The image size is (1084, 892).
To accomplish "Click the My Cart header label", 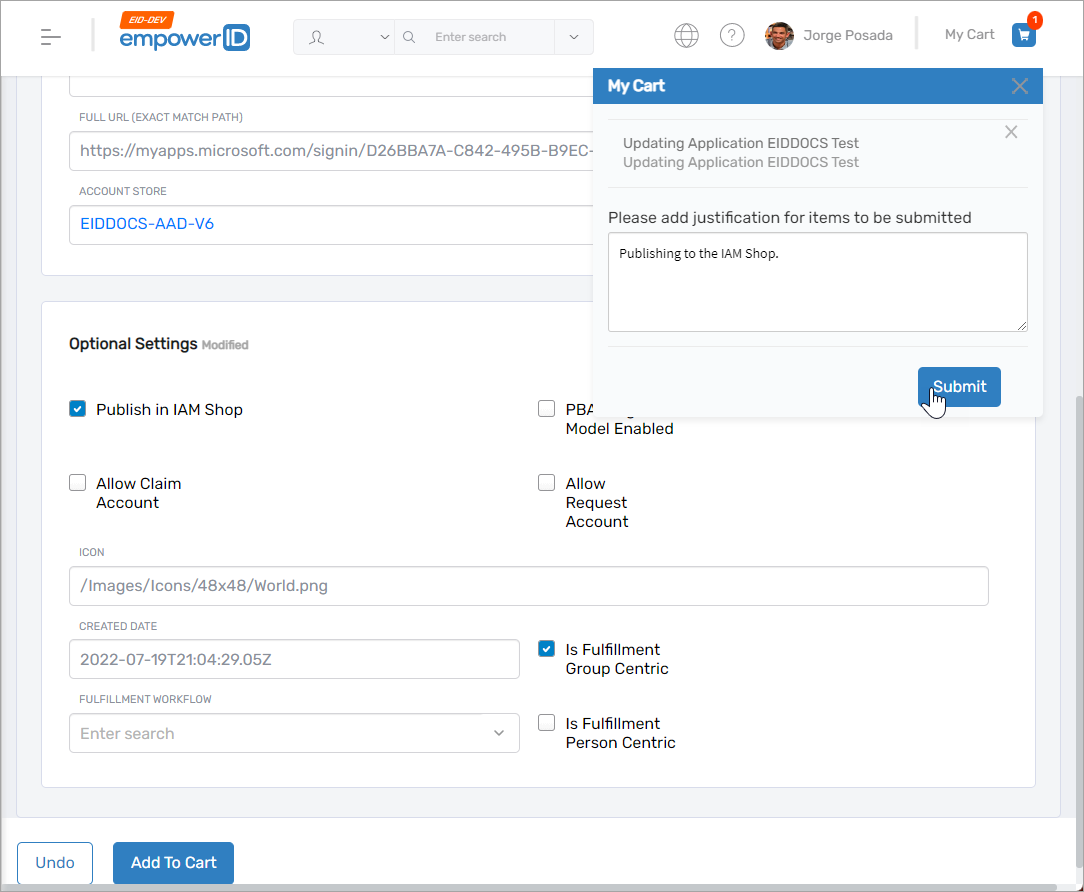I will [x=969, y=35].
